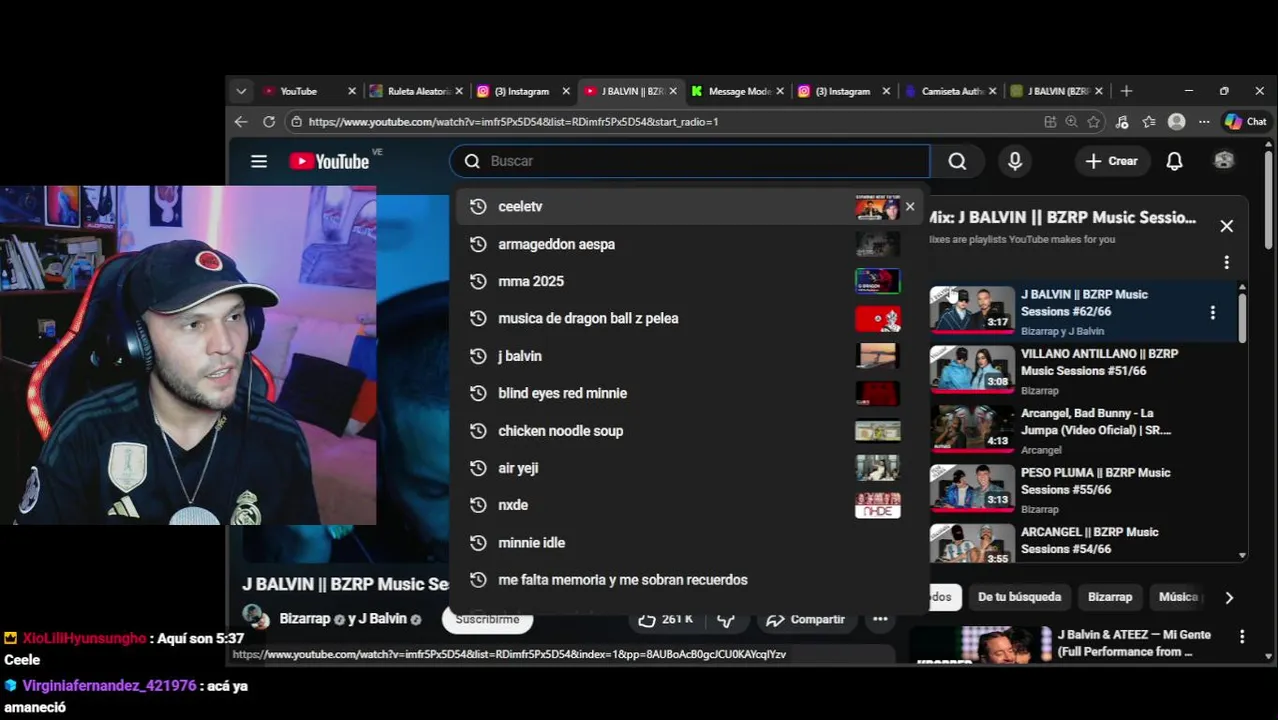Choose the 'mma 2025' suggestion
1278x720 pixels.
pyautogui.click(x=690, y=281)
